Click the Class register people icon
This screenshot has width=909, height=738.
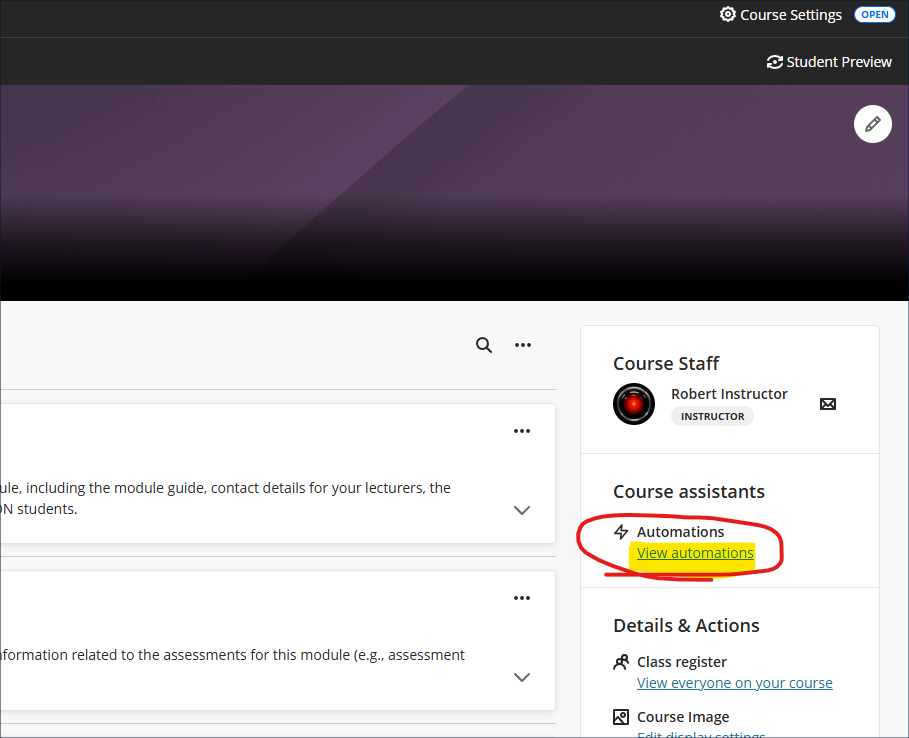(x=621, y=662)
